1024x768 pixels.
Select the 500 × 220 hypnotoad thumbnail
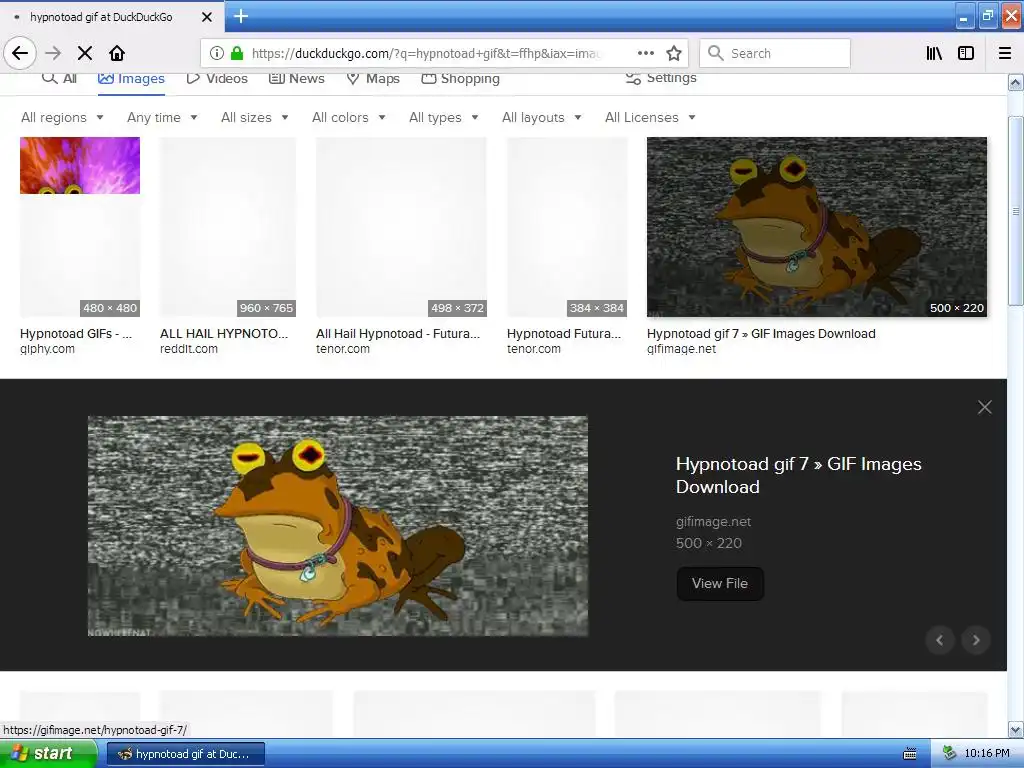tap(816, 227)
